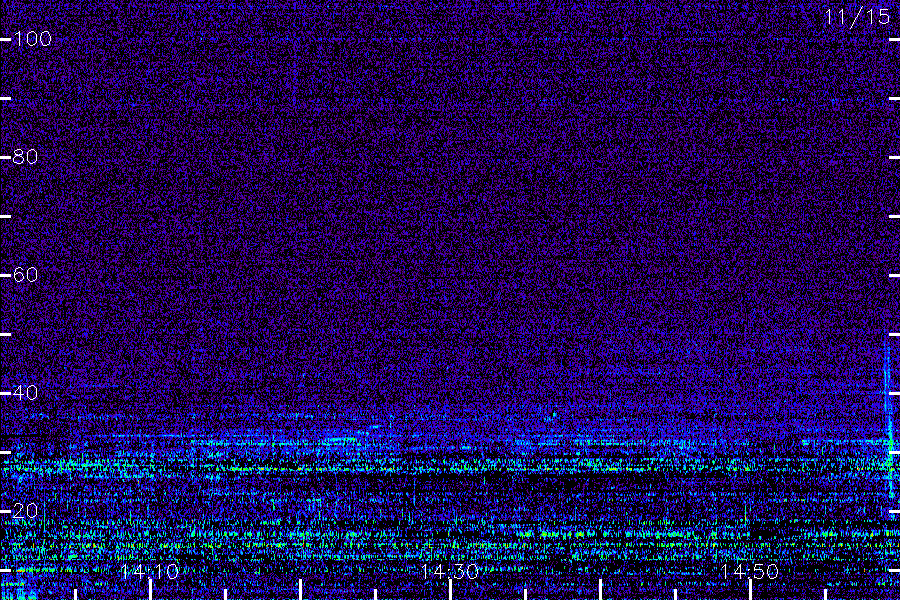Click the 80 frequency axis label
The height and width of the screenshot is (600, 900).
[x=25, y=157]
